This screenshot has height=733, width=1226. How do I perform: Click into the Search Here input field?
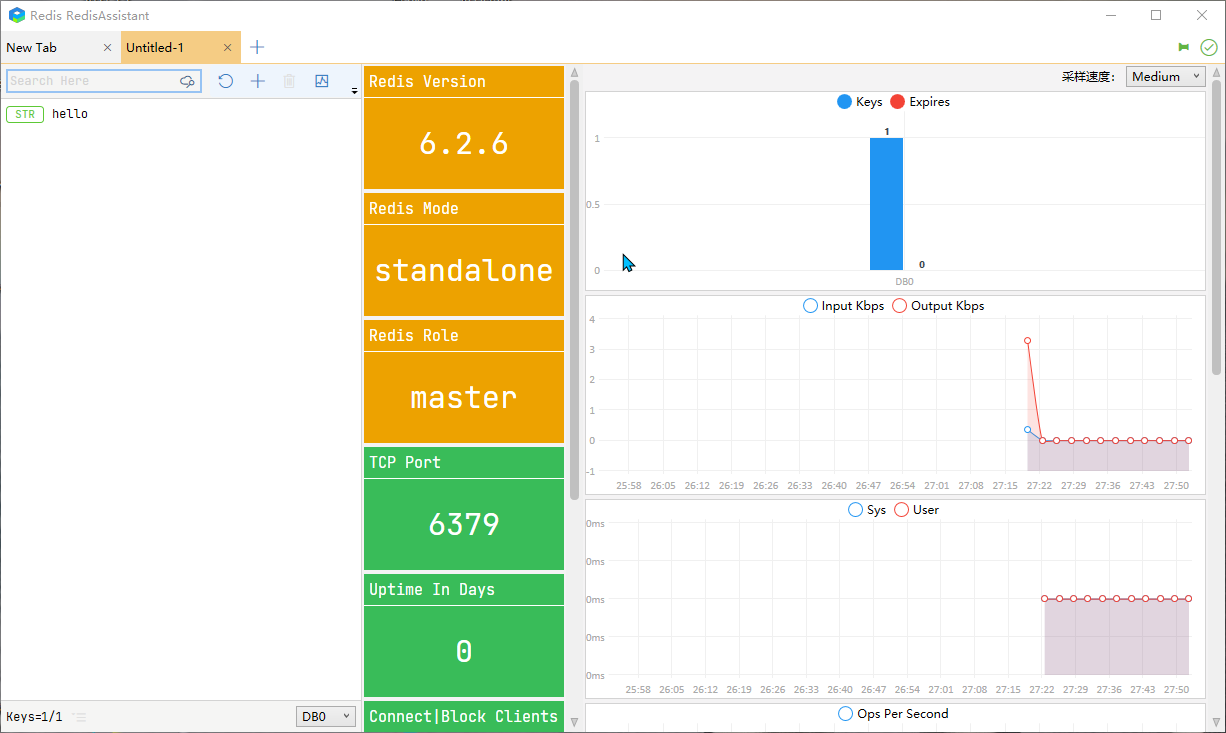90,81
